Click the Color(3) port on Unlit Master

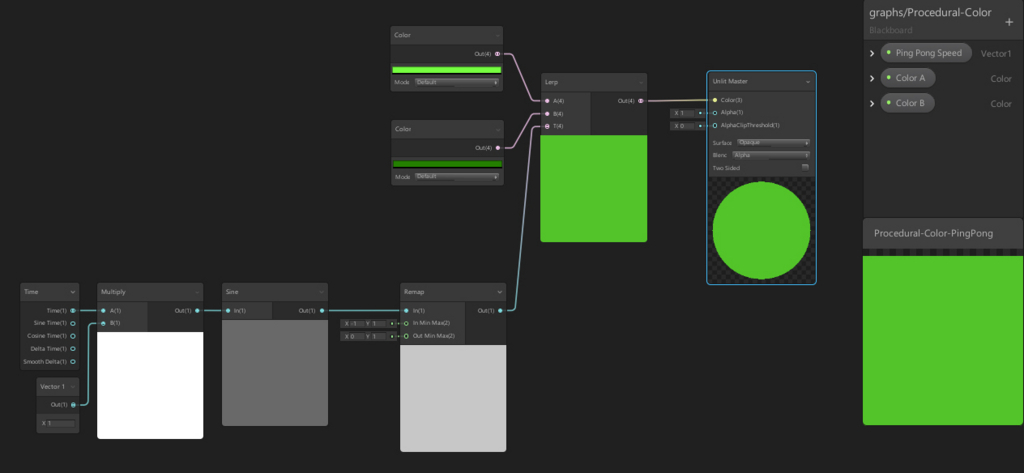coord(714,100)
